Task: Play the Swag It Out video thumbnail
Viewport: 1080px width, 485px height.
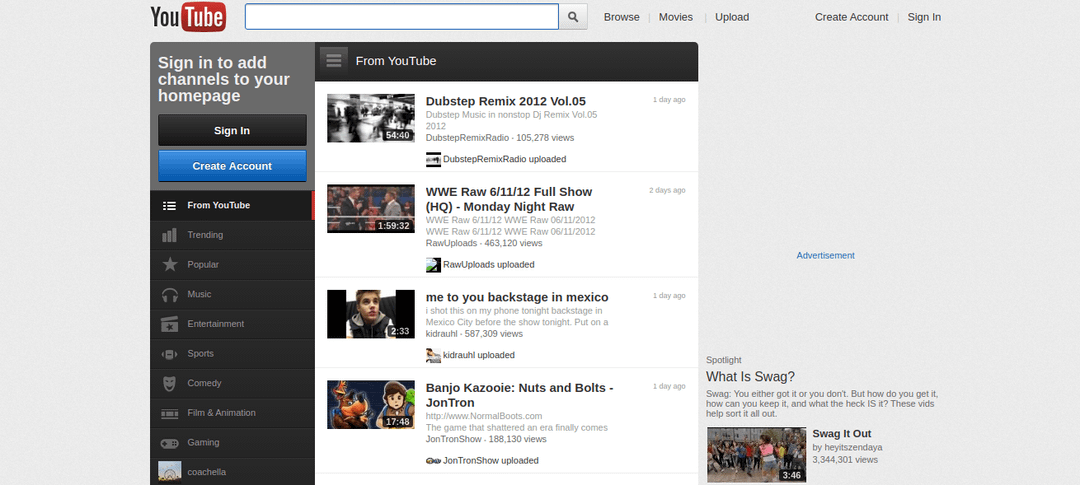Action: click(x=755, y=455)
